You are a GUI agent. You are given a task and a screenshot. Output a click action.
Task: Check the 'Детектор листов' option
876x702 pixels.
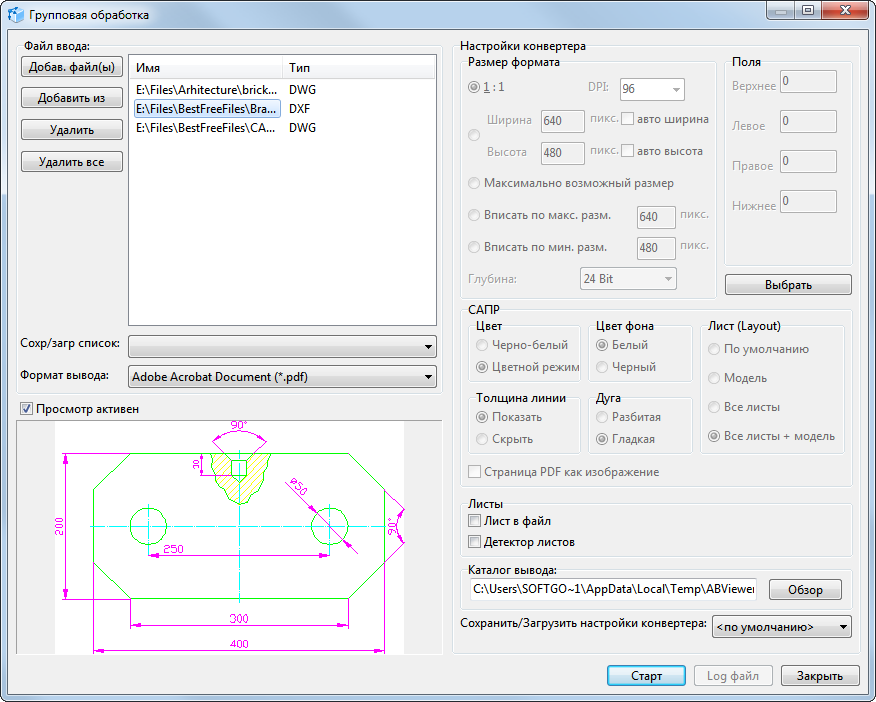pyautogui.click(x=475, y=542)
